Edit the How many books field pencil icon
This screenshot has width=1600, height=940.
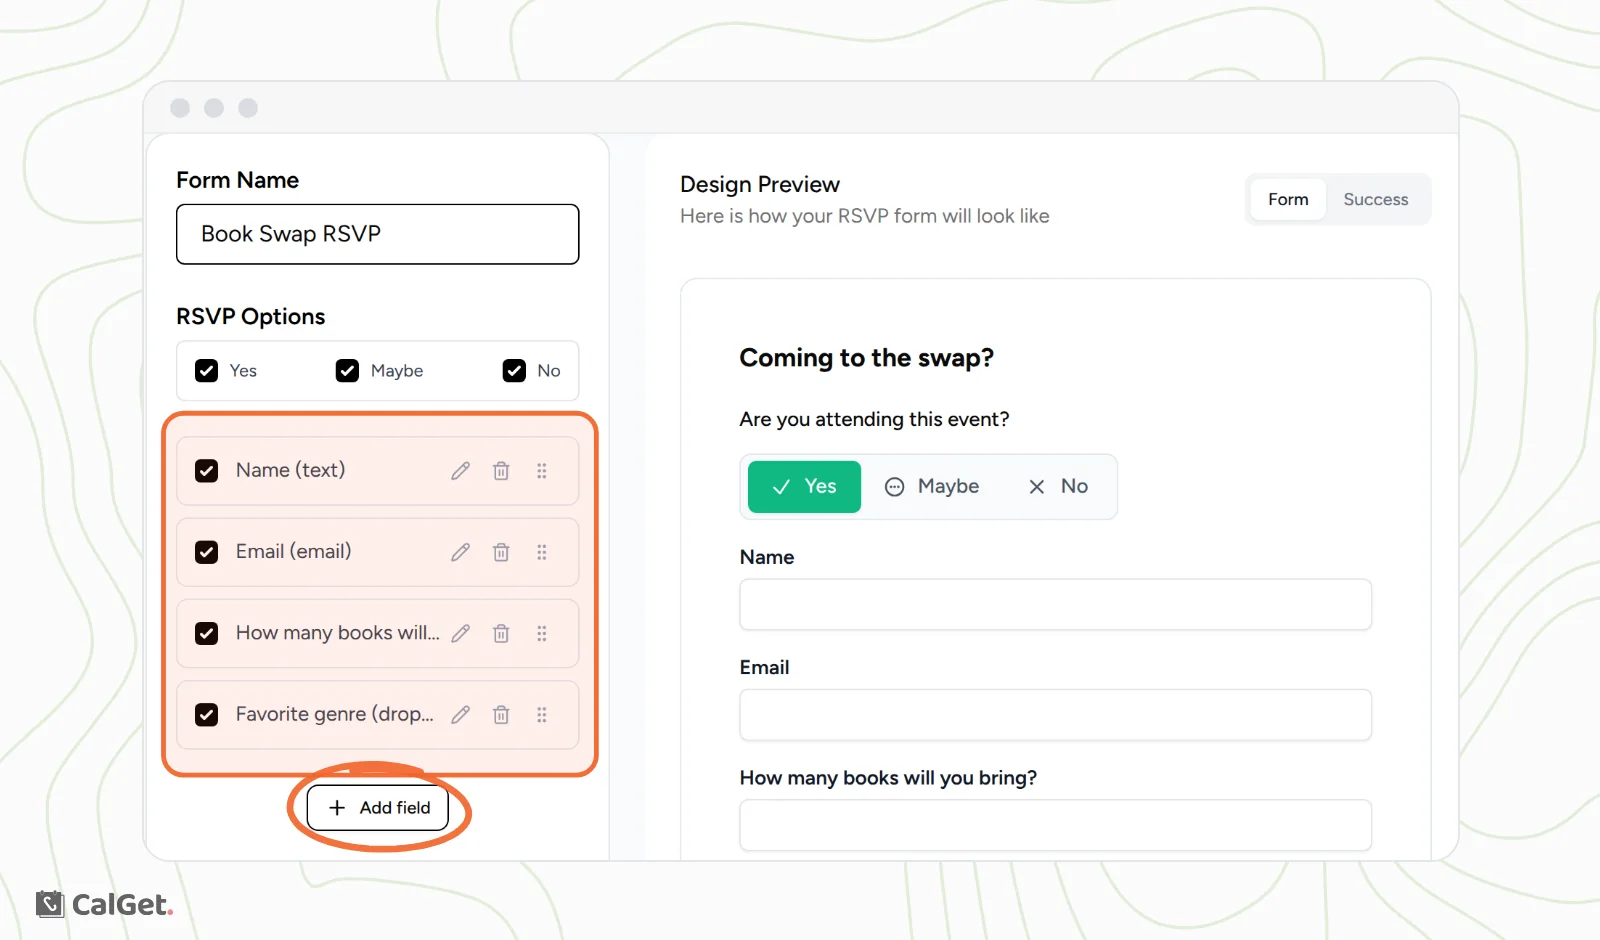pyautogui.click(x=460, y=633)
